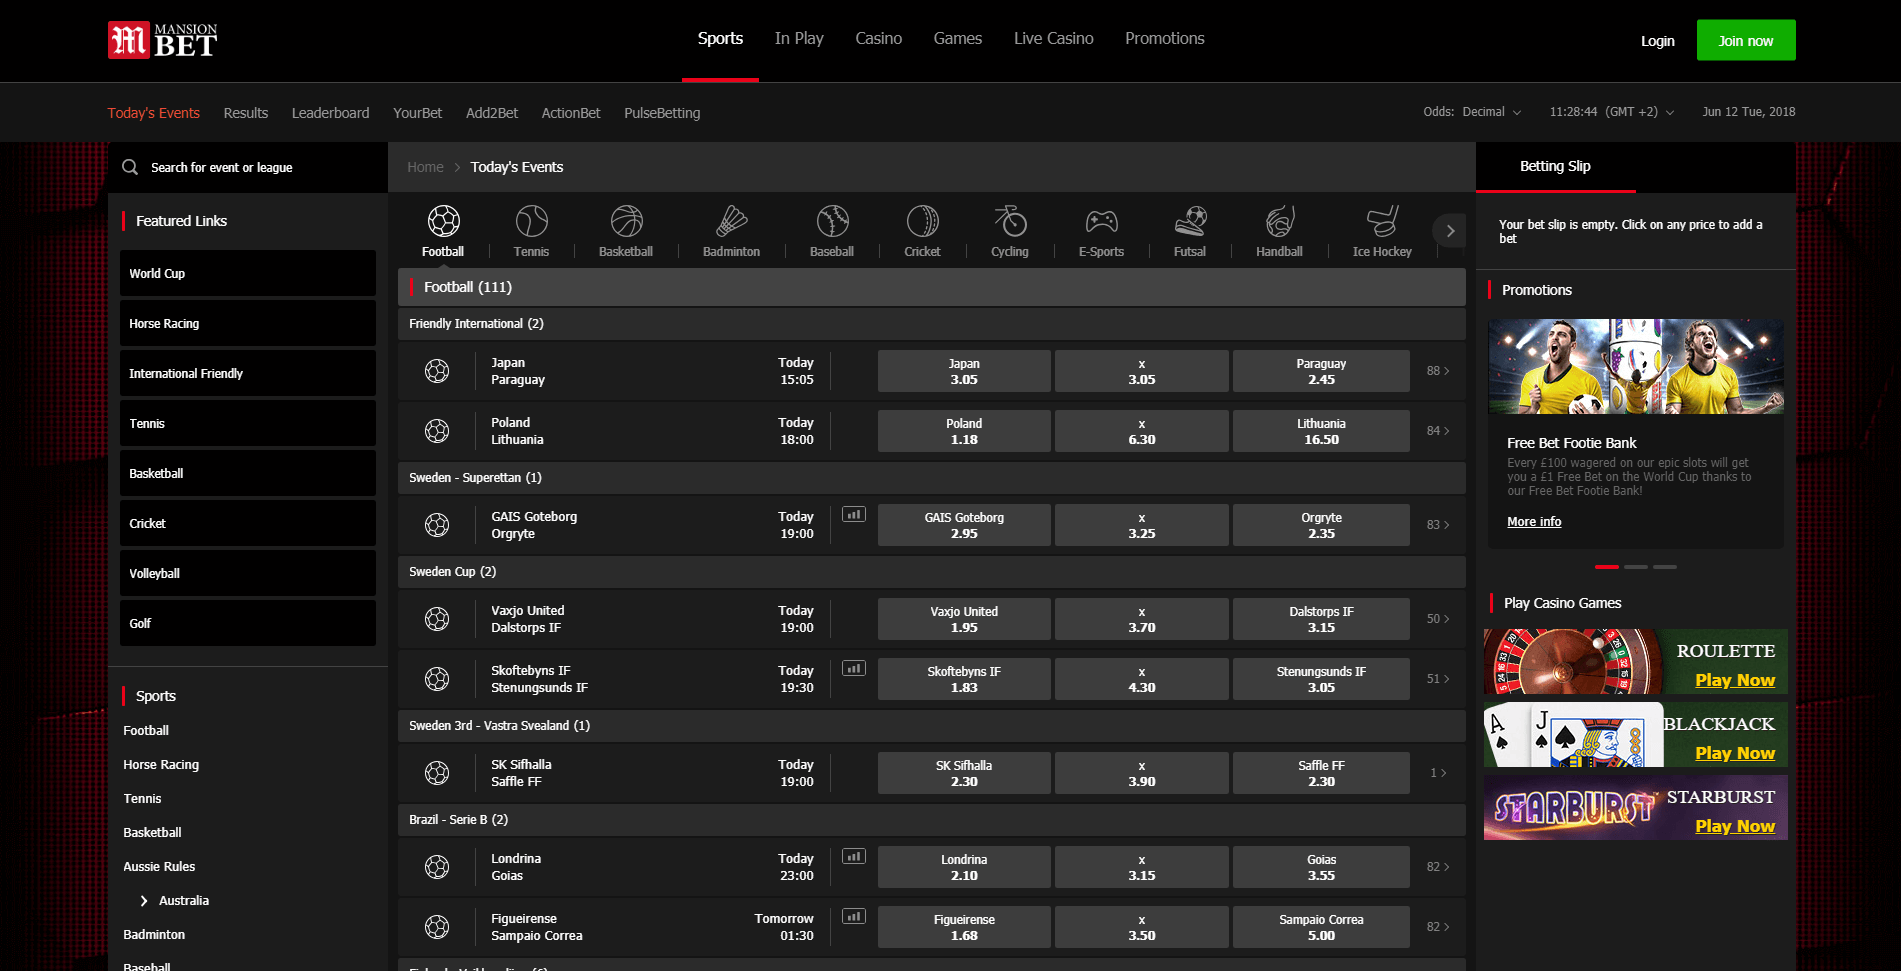Click football icon beside GAIS Goteborg Orgryte
1901x971 pixels.
pyautogui.click(x=437, y=525)
